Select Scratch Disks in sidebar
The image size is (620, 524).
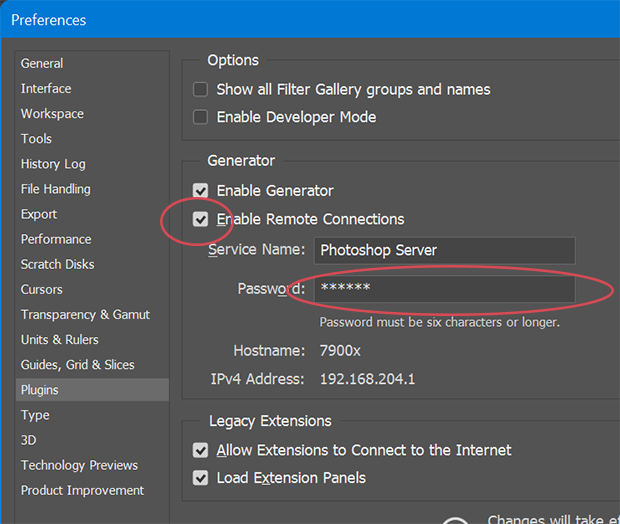click(x=57, y=264)
